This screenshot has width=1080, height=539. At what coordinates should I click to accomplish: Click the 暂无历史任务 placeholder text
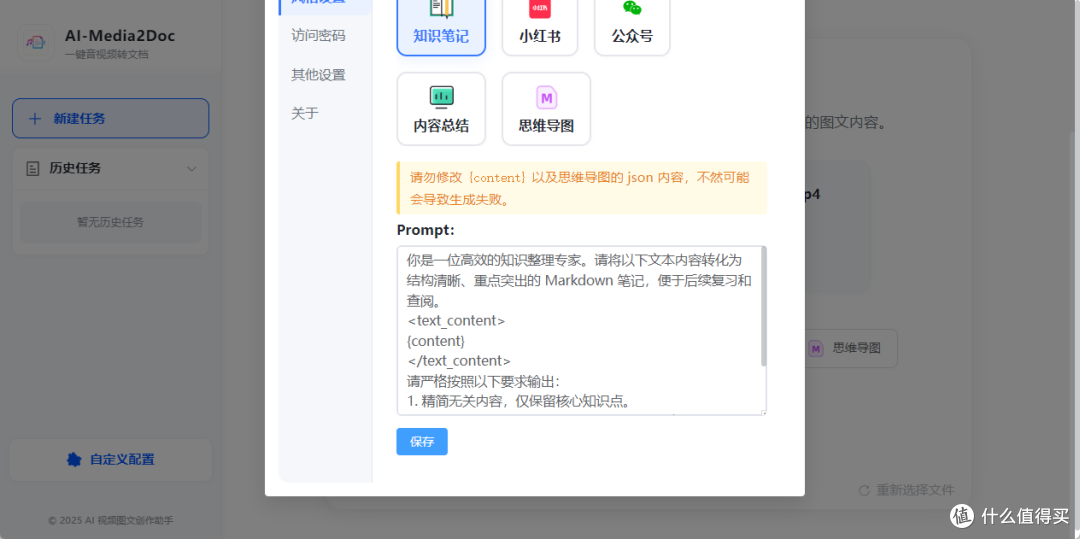(x=110, y=222)
